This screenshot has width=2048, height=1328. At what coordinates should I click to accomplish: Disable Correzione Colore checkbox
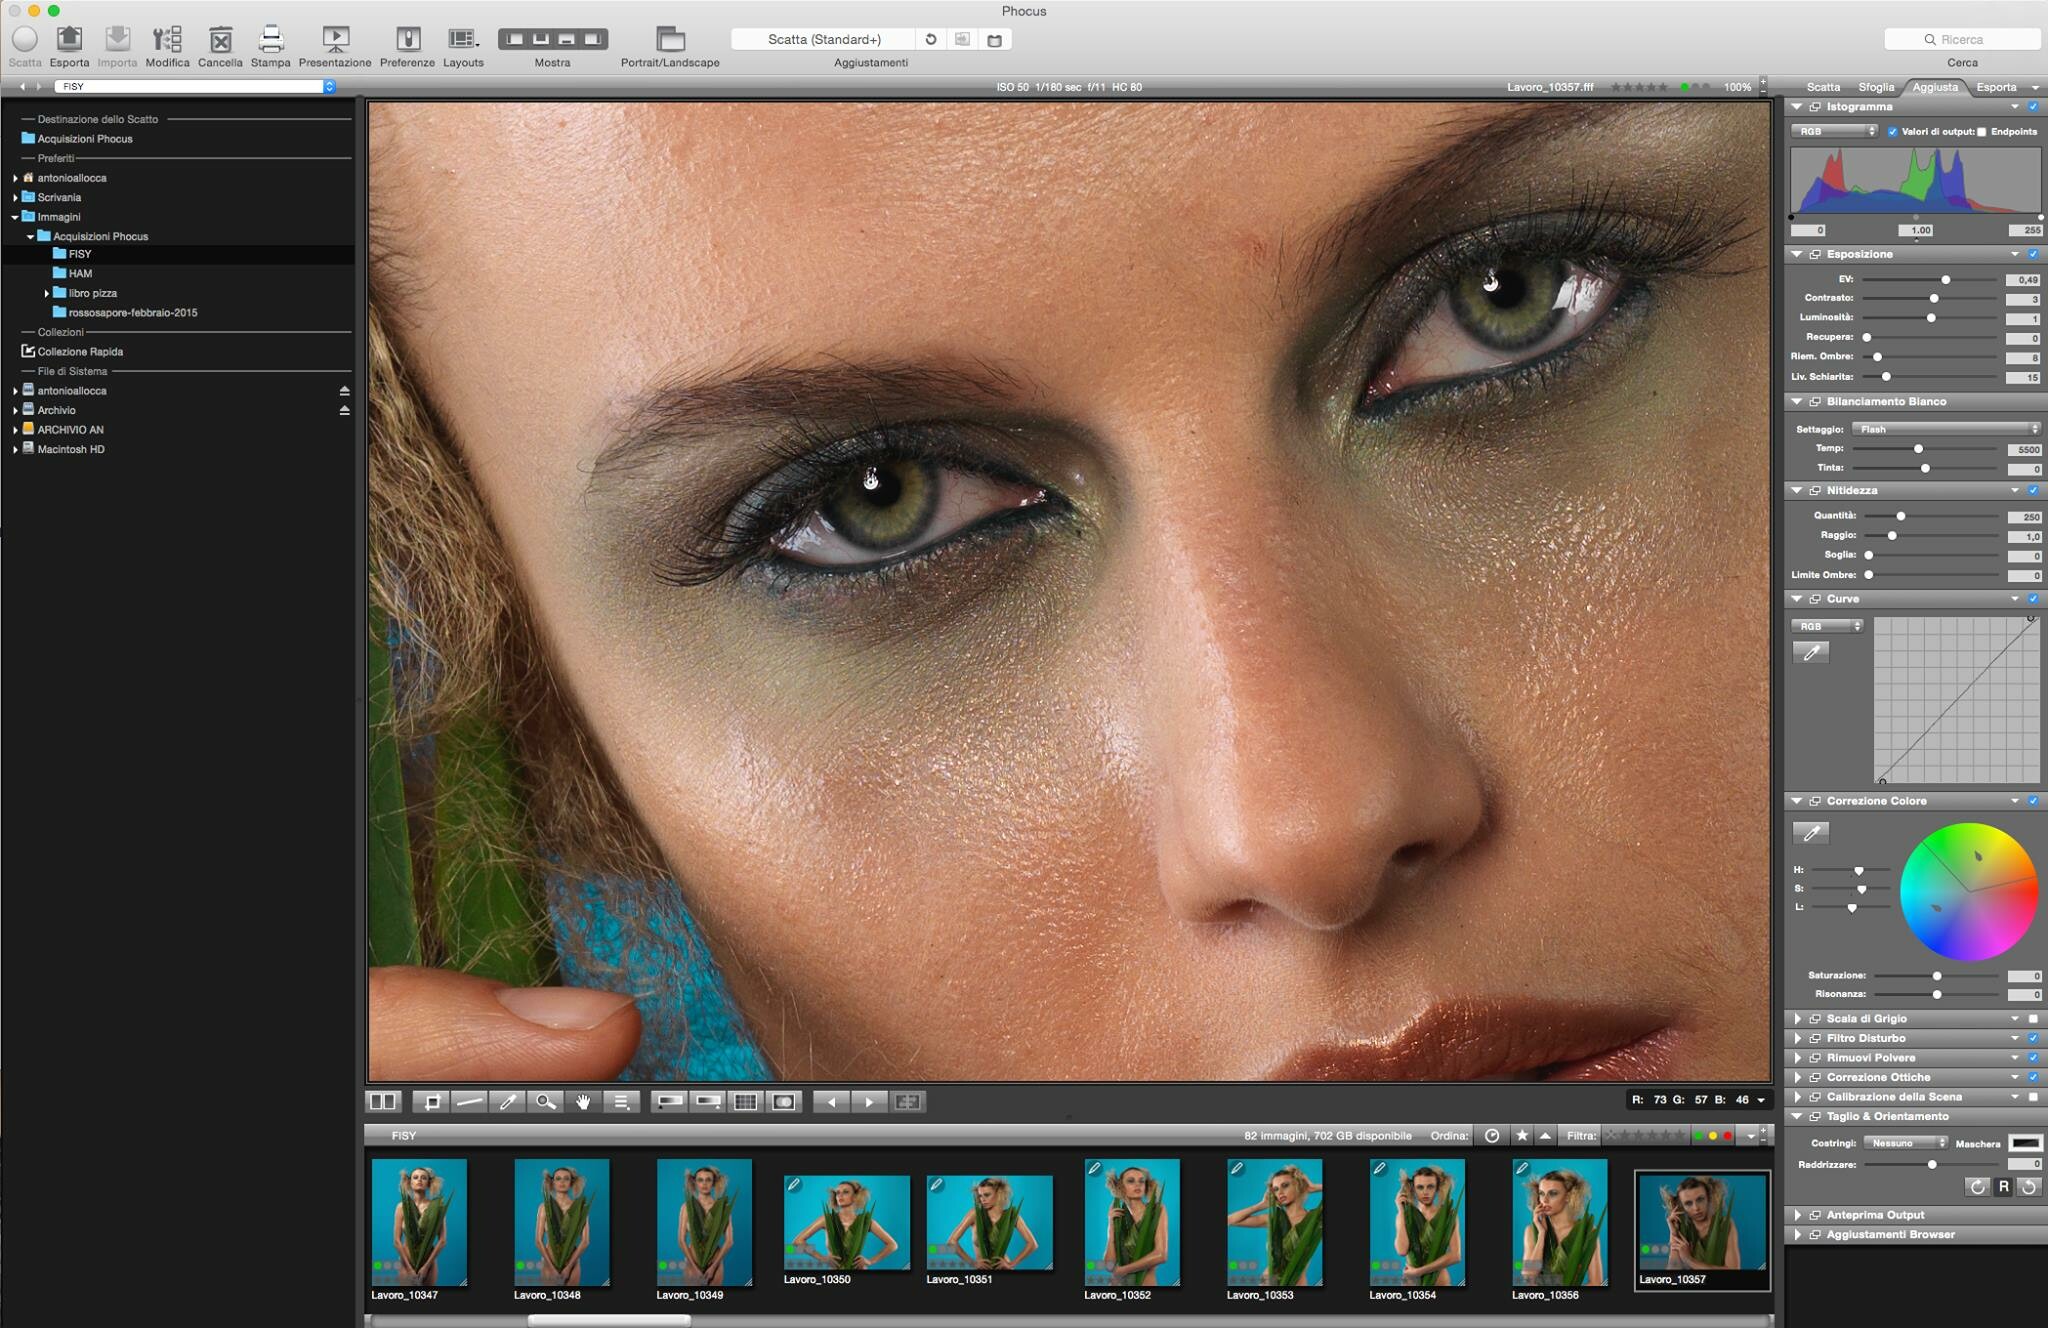pos(2033,801)
